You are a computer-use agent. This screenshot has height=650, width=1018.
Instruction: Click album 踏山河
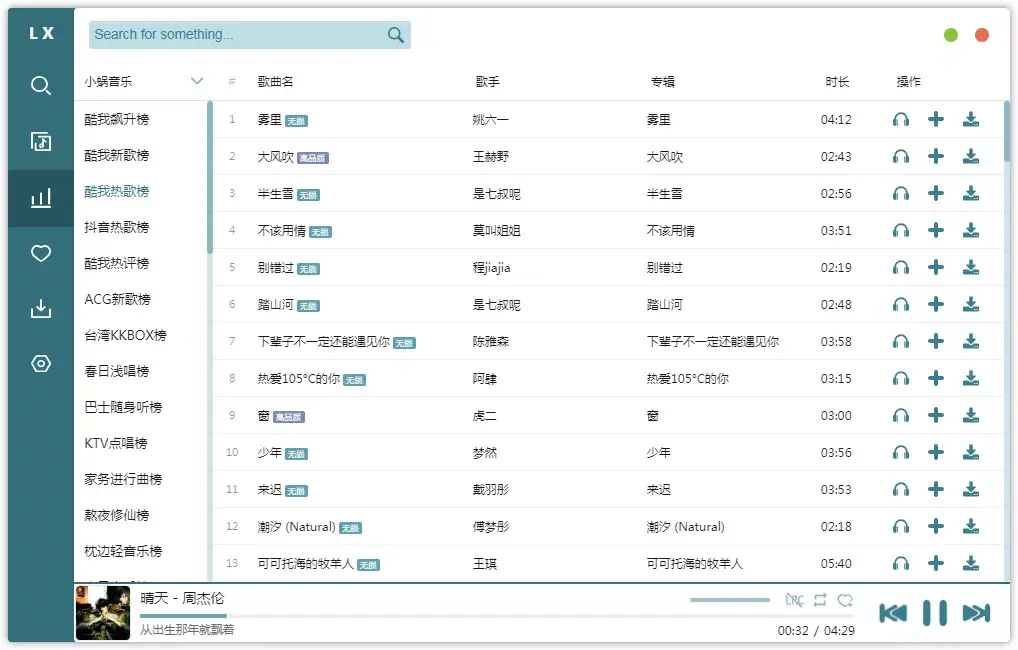pos(664,305)
